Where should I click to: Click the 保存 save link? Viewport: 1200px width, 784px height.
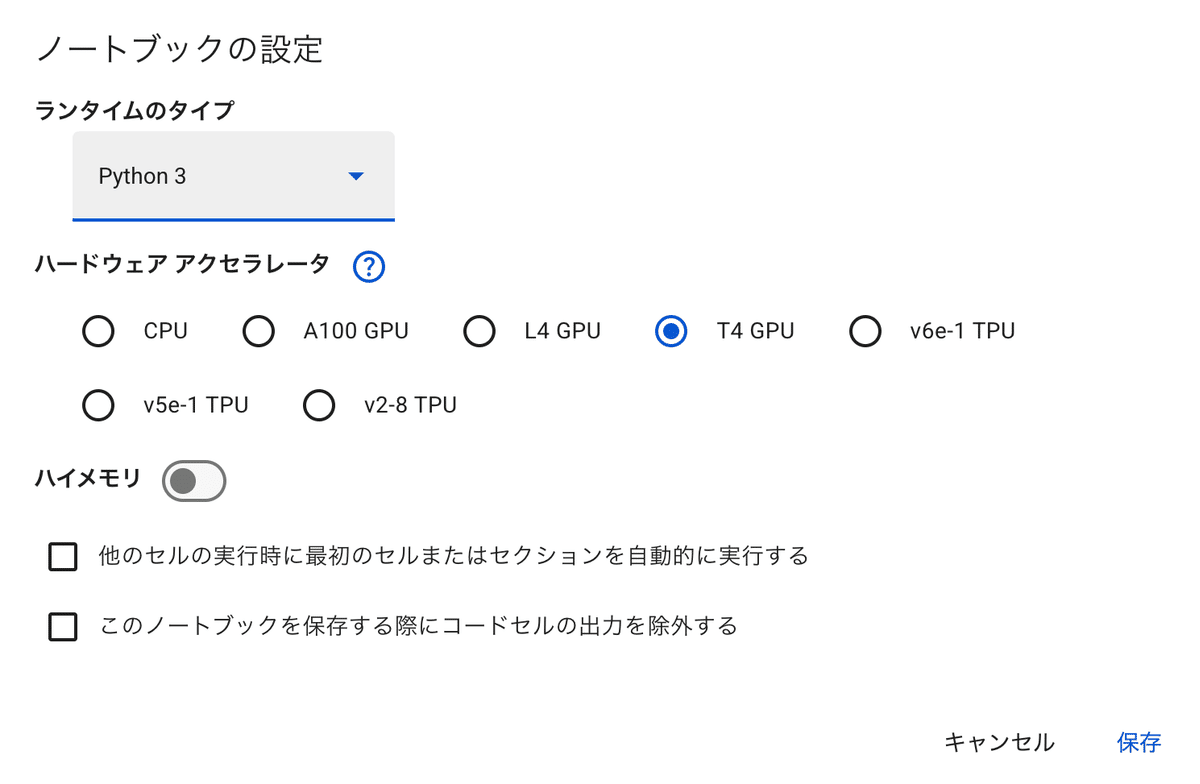click(x=1138, y=742)
